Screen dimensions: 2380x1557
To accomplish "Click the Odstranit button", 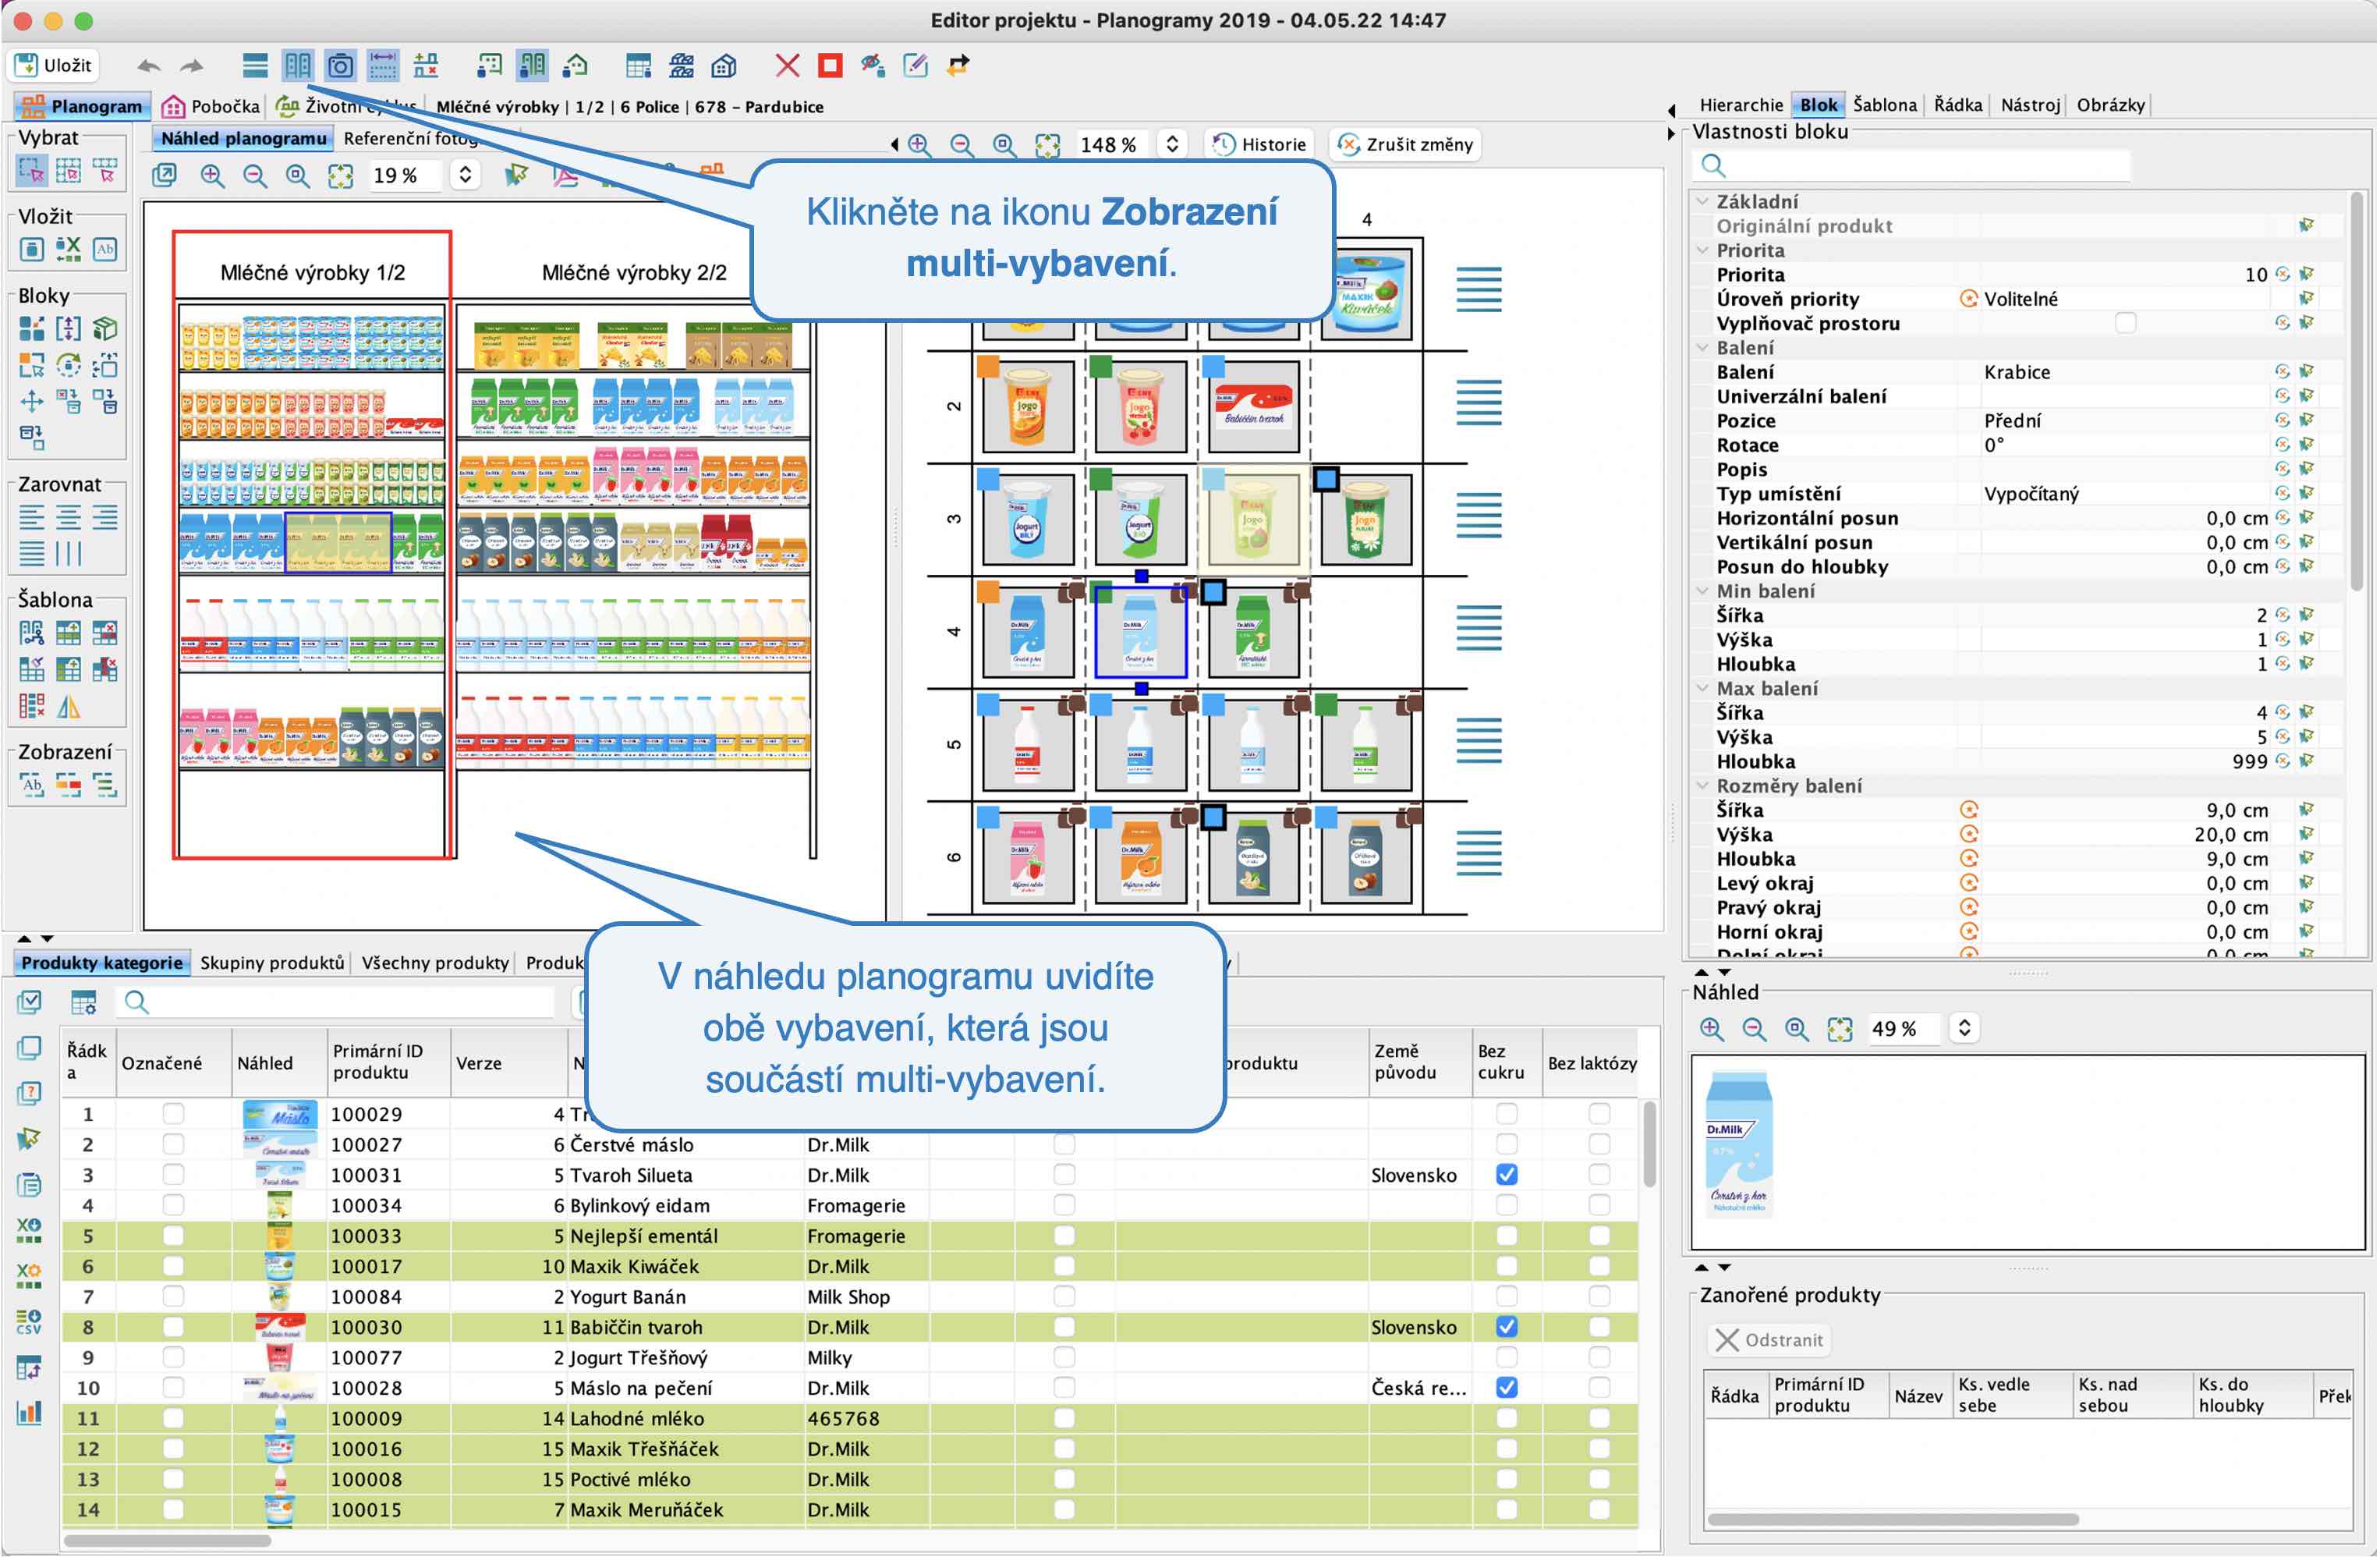I will pyautogui.click(x=1770, y=1341).
